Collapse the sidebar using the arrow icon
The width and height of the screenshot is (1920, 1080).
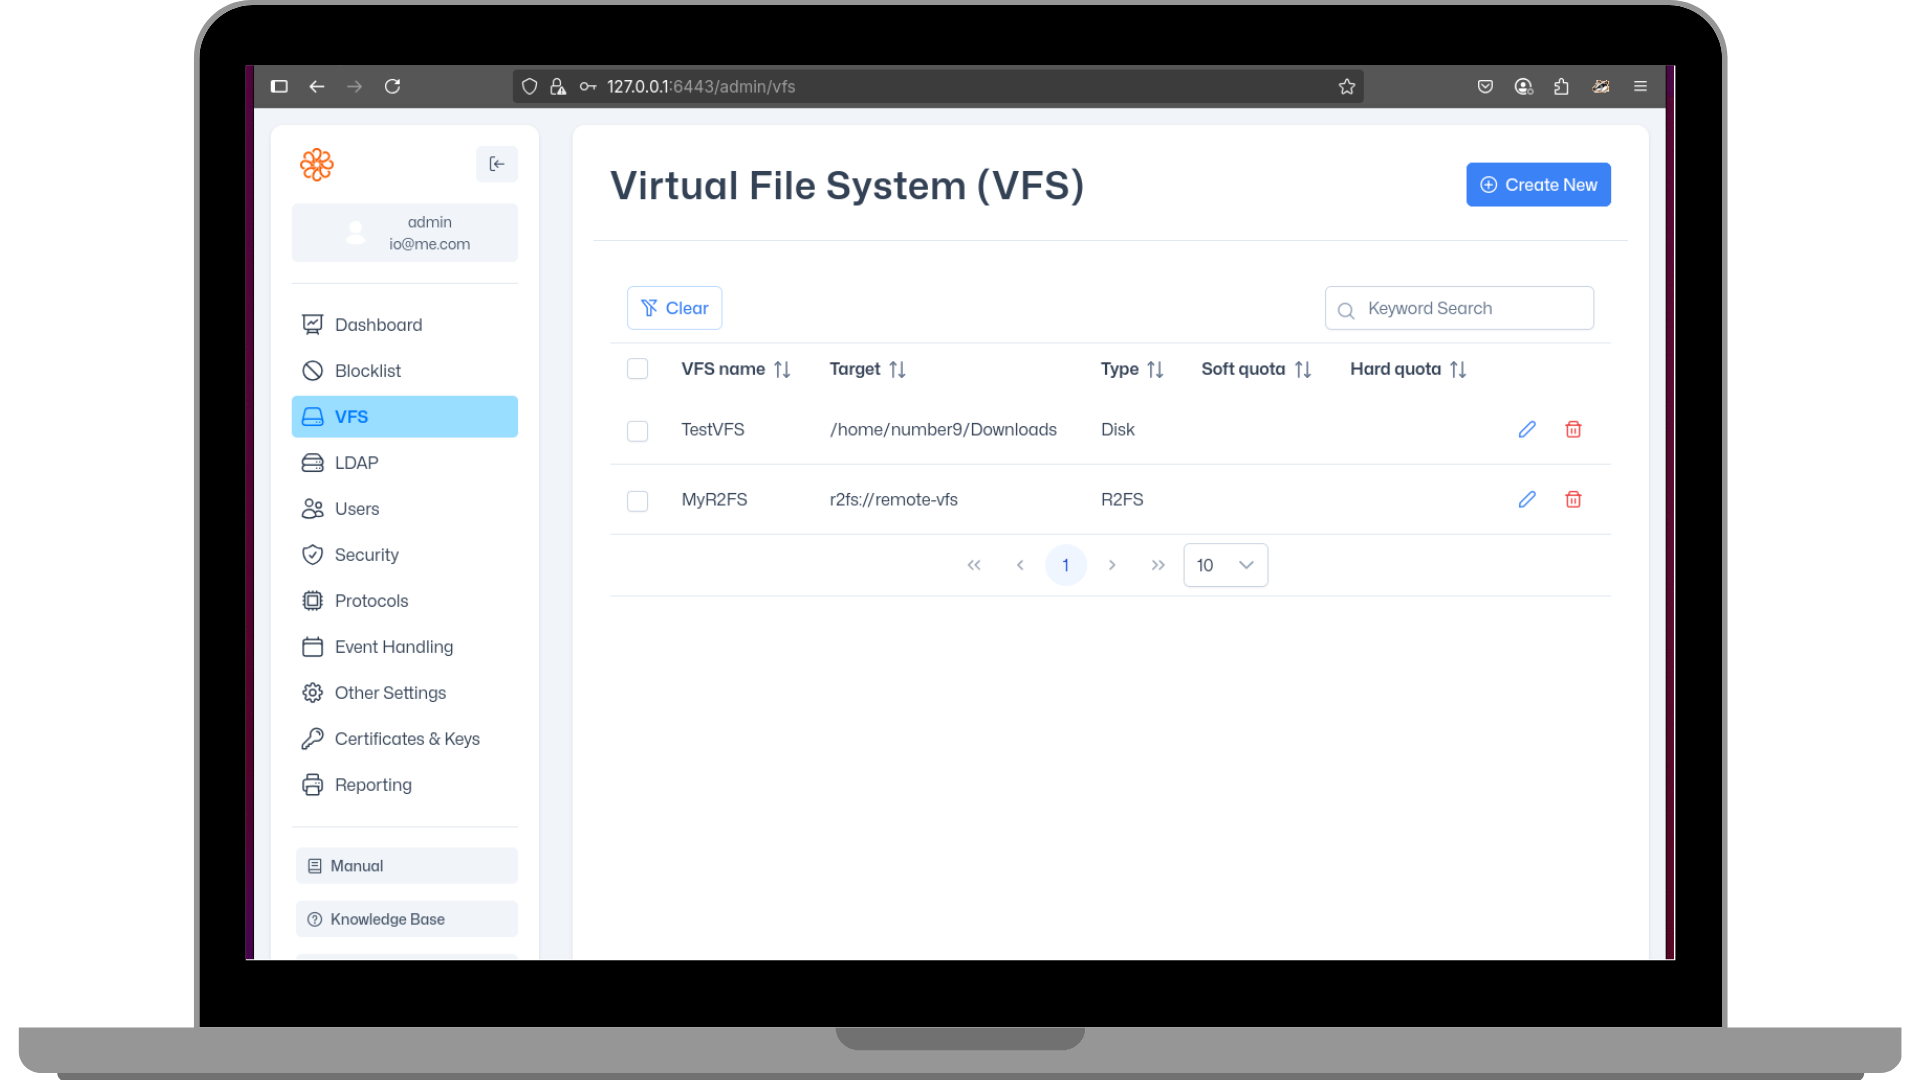click(497, 164)
